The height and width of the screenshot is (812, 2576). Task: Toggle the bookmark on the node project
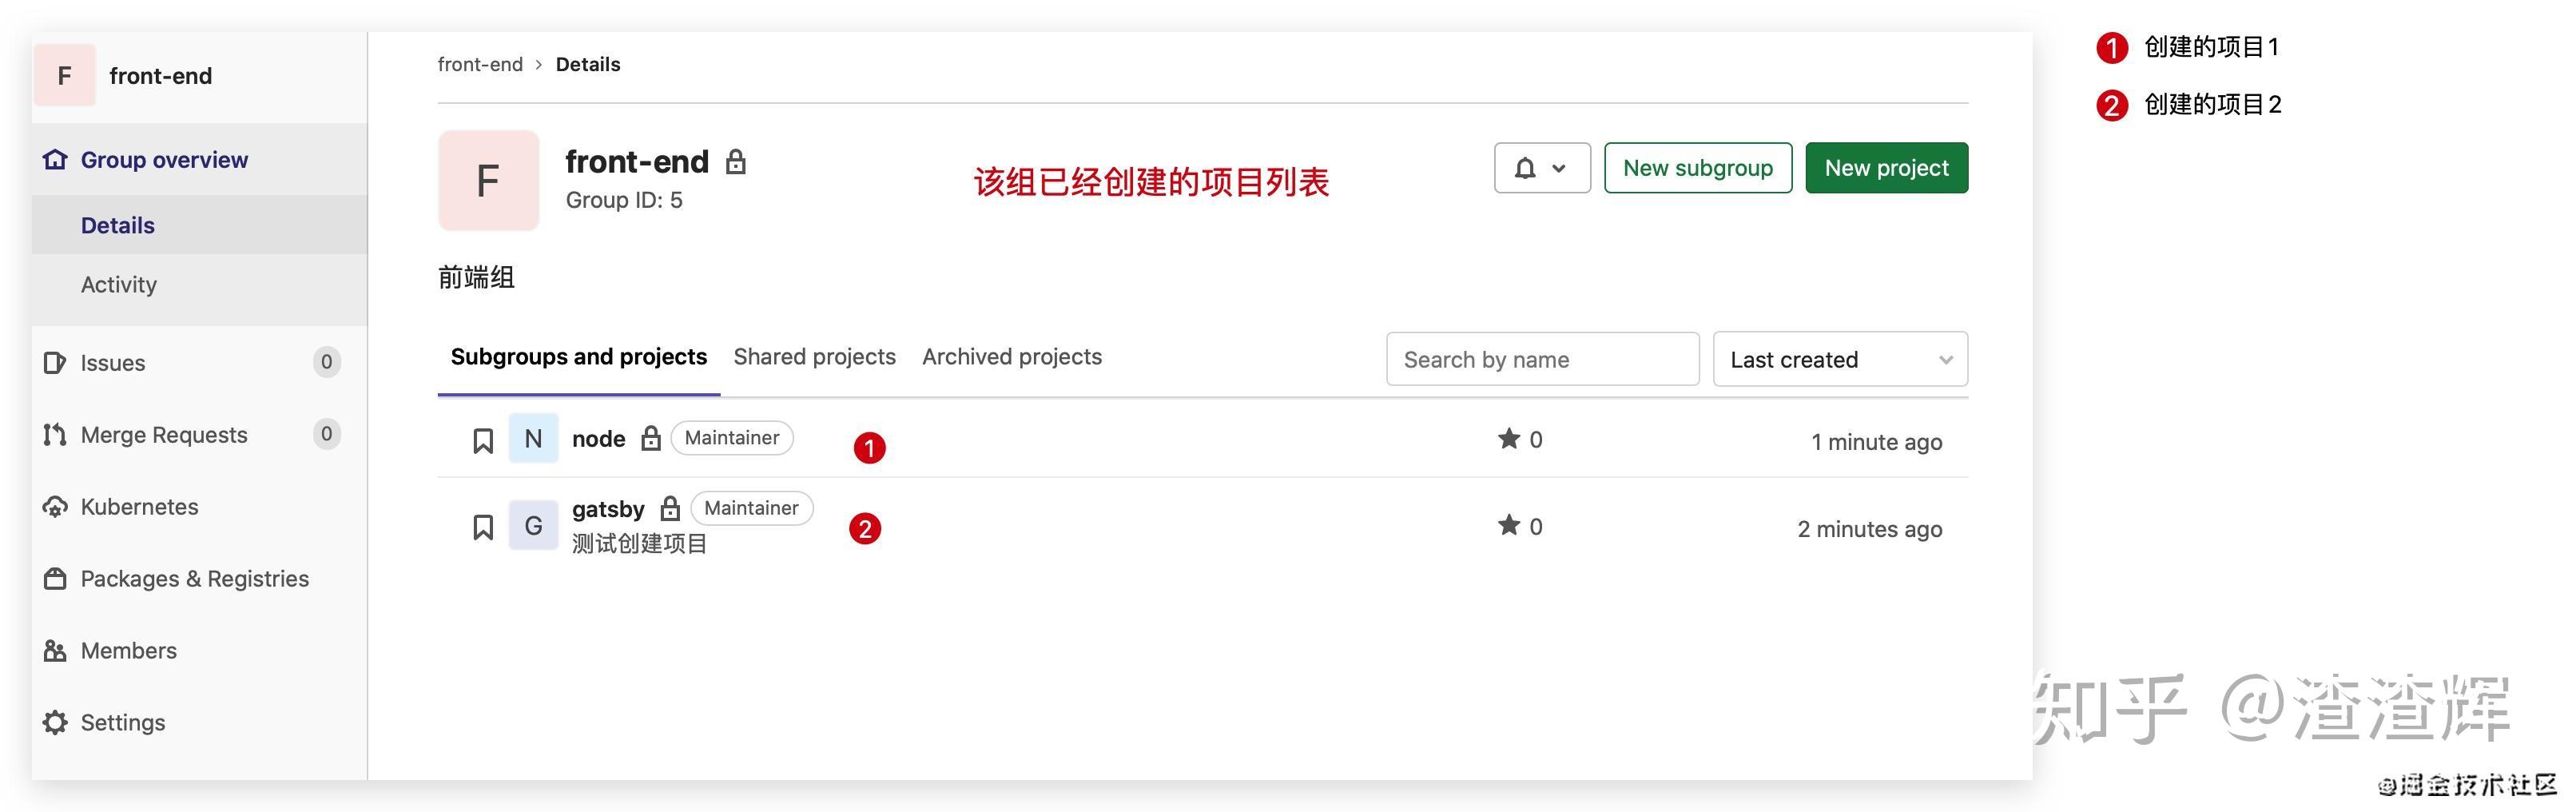[x=483, y=438]
